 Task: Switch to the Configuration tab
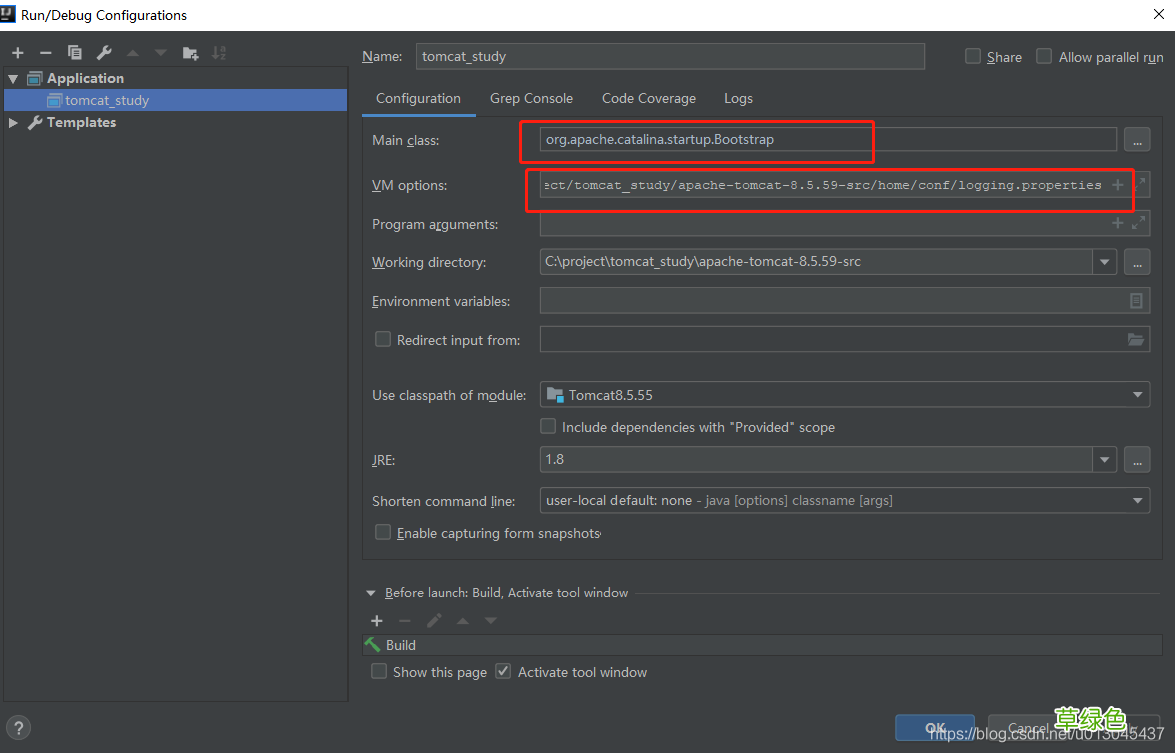click(418, 98)
